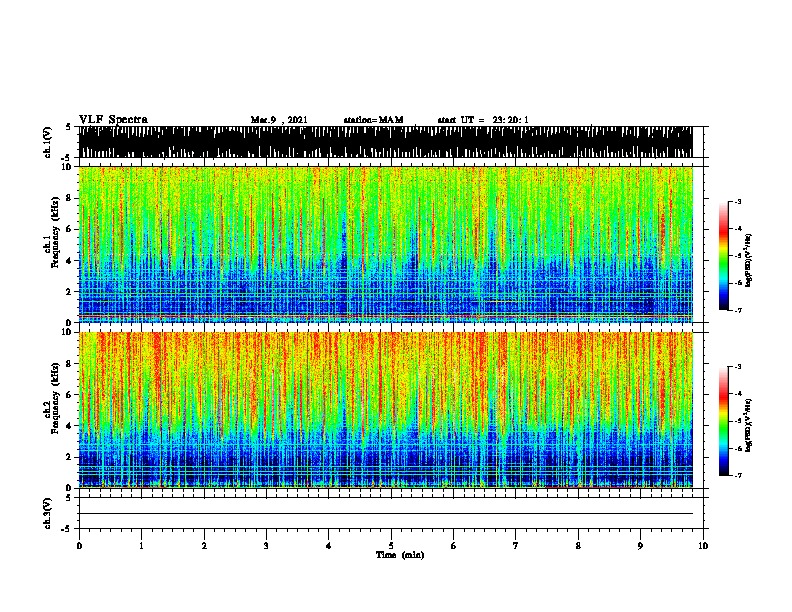Image resolution: width=792 pixels, height=612 pixels.
Task: Click the ch.2 spectrogram plot area
Action: (385, 410)
